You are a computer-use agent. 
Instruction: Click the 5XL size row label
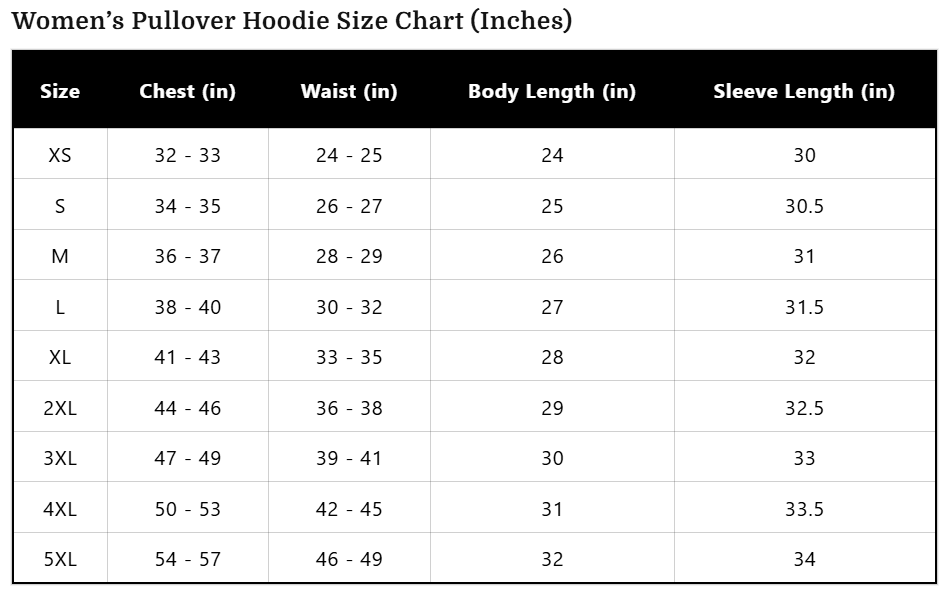click(60, 559)
